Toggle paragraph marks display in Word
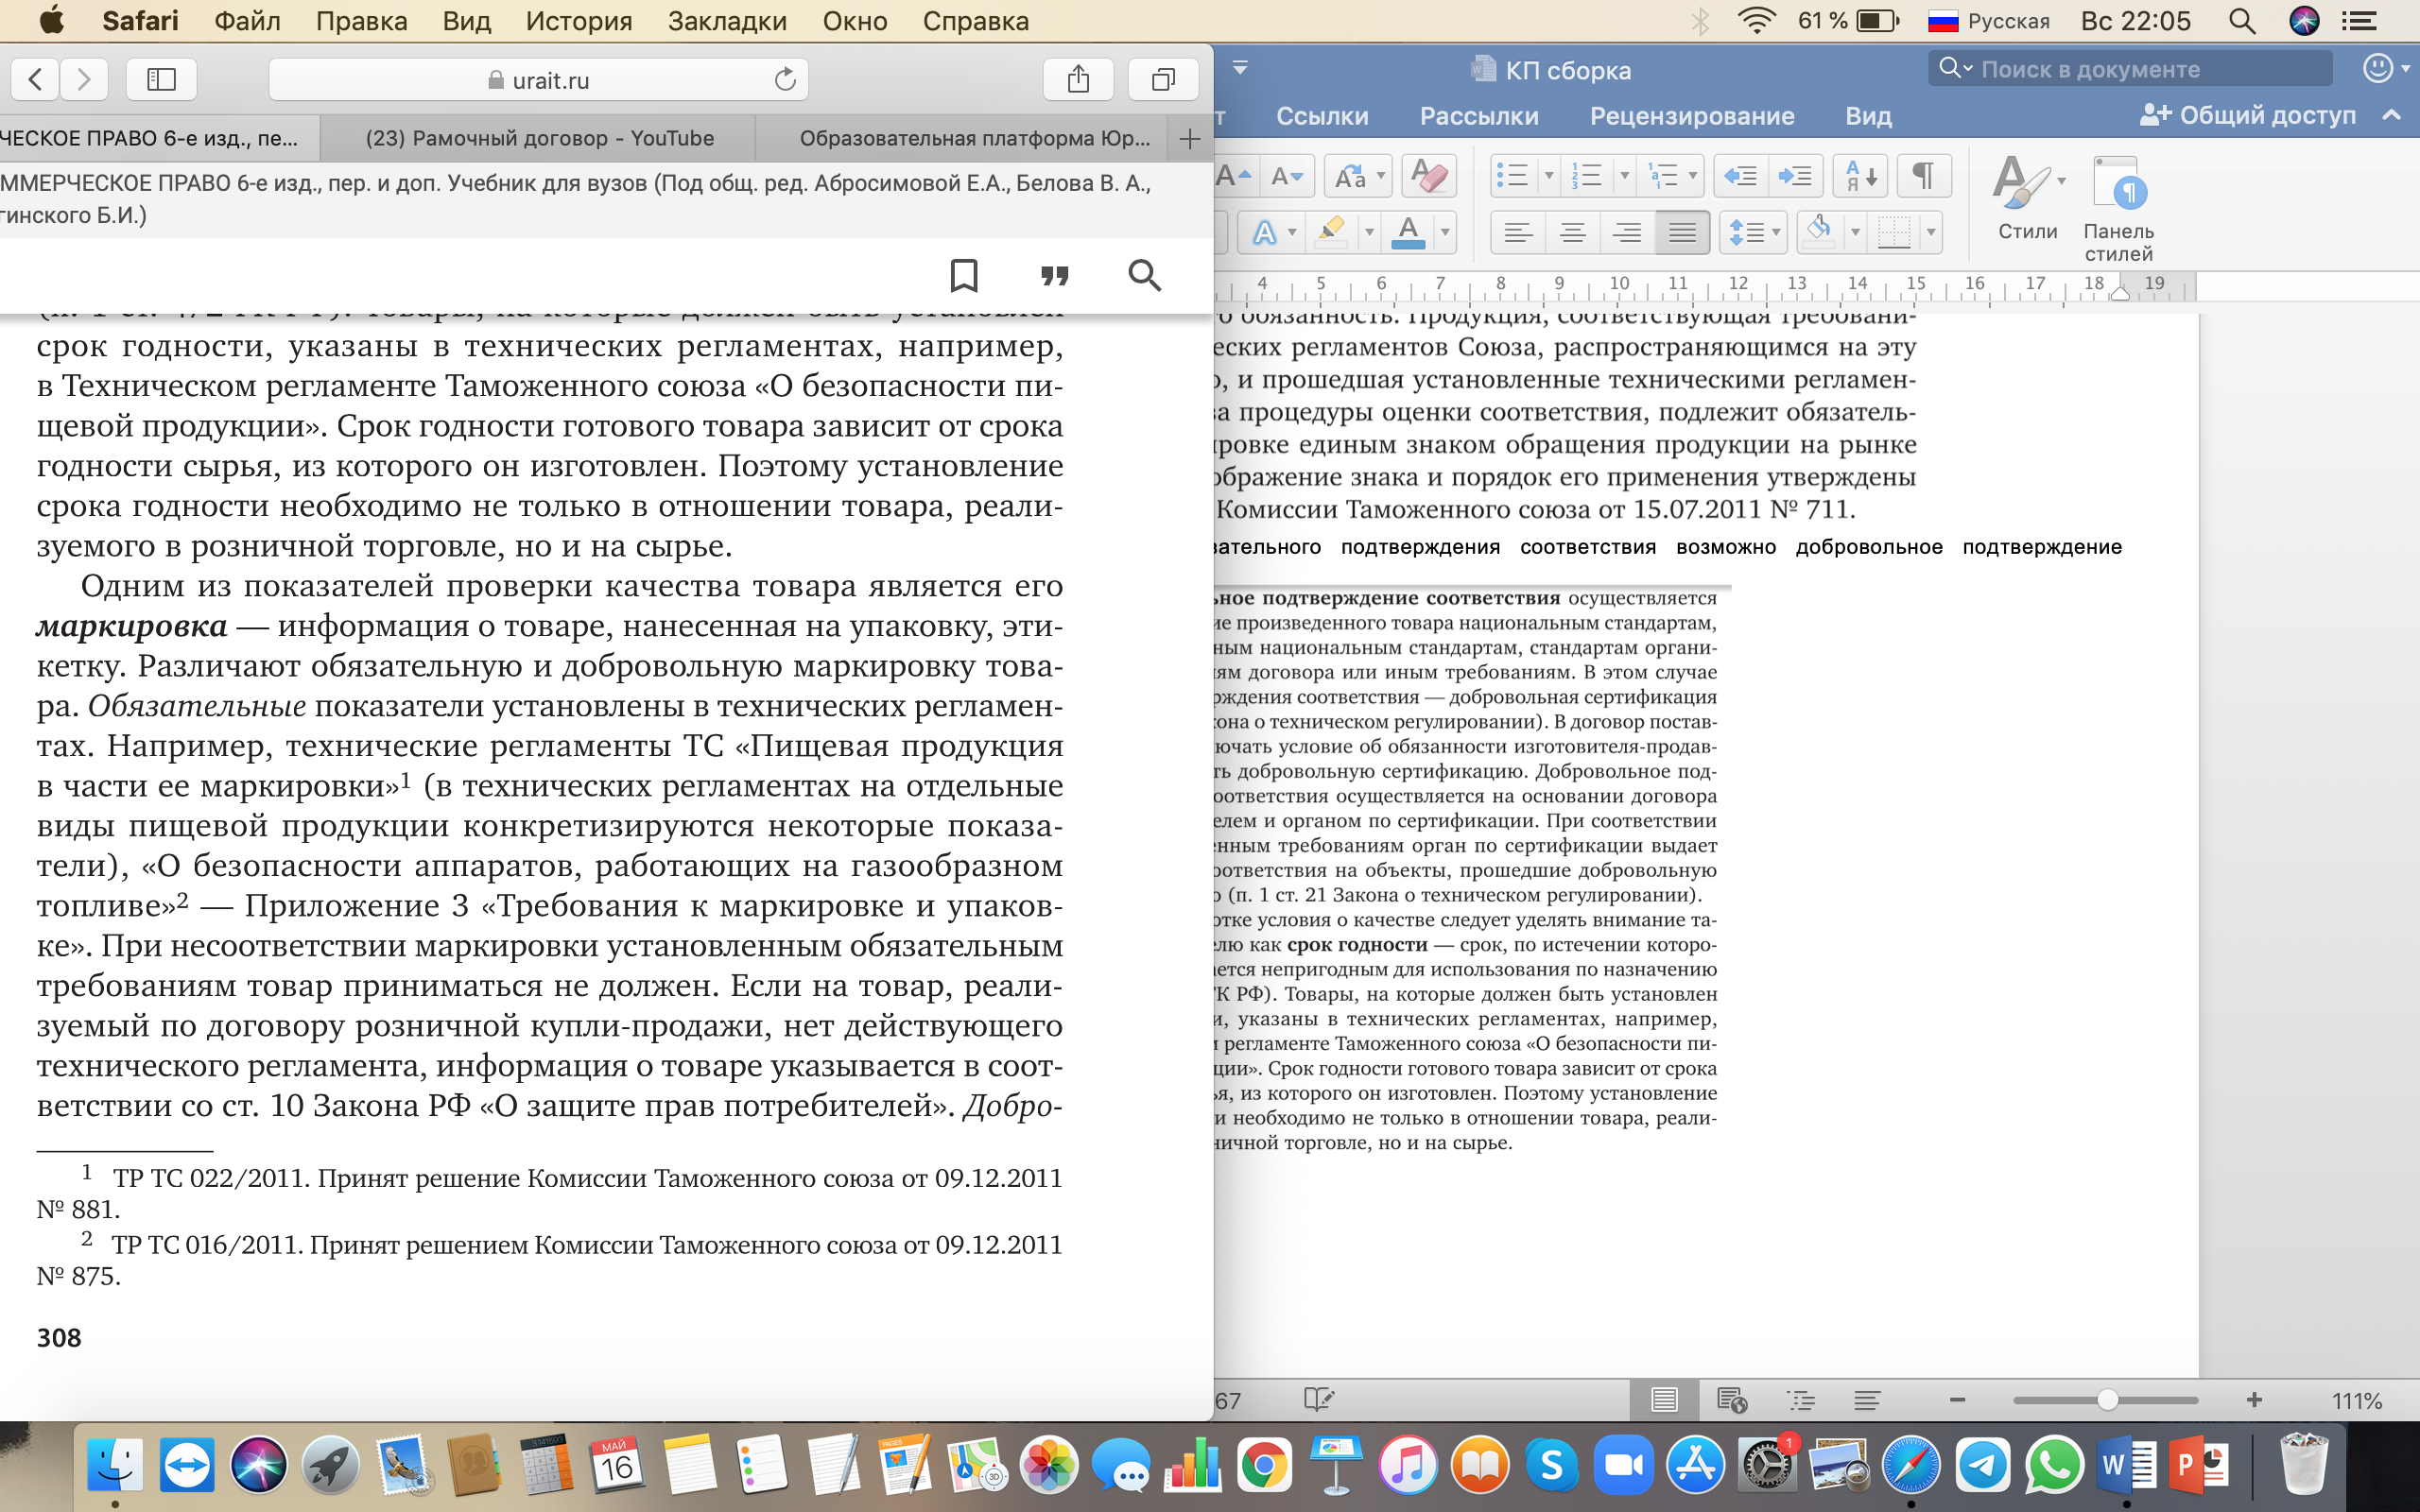The height and width of the screenshot is (1512, 2420). pyautogui.click(x=1923, y=177)
